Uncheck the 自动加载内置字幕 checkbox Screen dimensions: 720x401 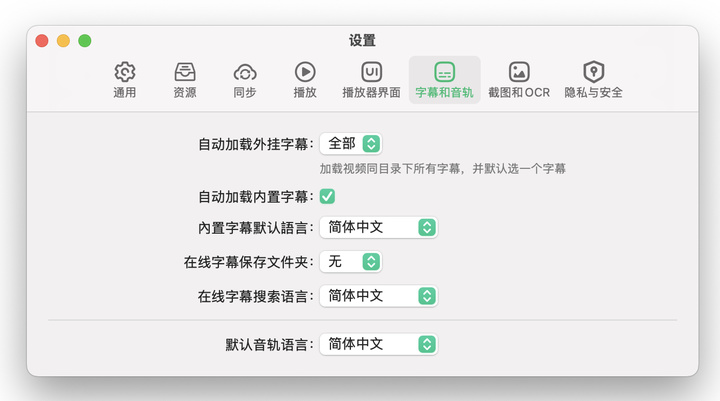327,197
